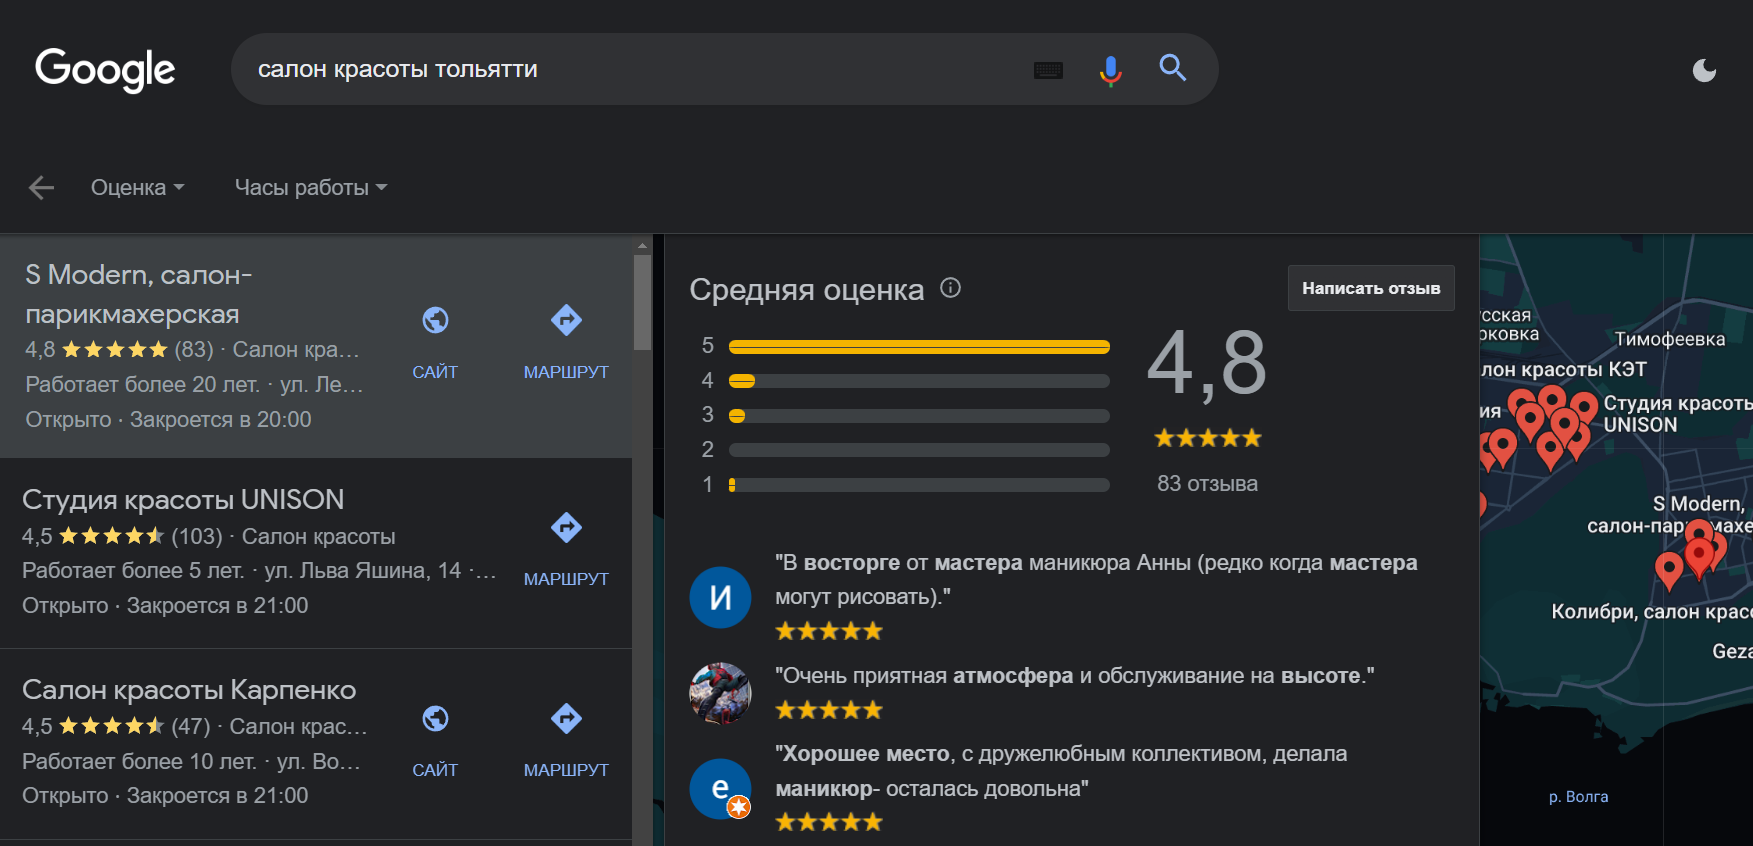Click review text about мастера маникюра Анны

point(1096,580)
